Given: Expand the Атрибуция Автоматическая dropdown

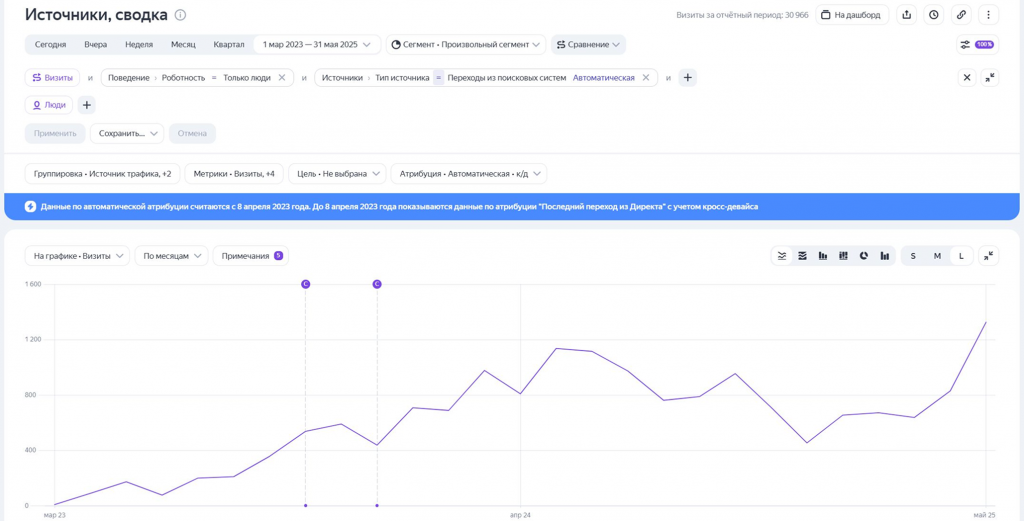Looking at the screenshot, I should click(x=469, y=174).
